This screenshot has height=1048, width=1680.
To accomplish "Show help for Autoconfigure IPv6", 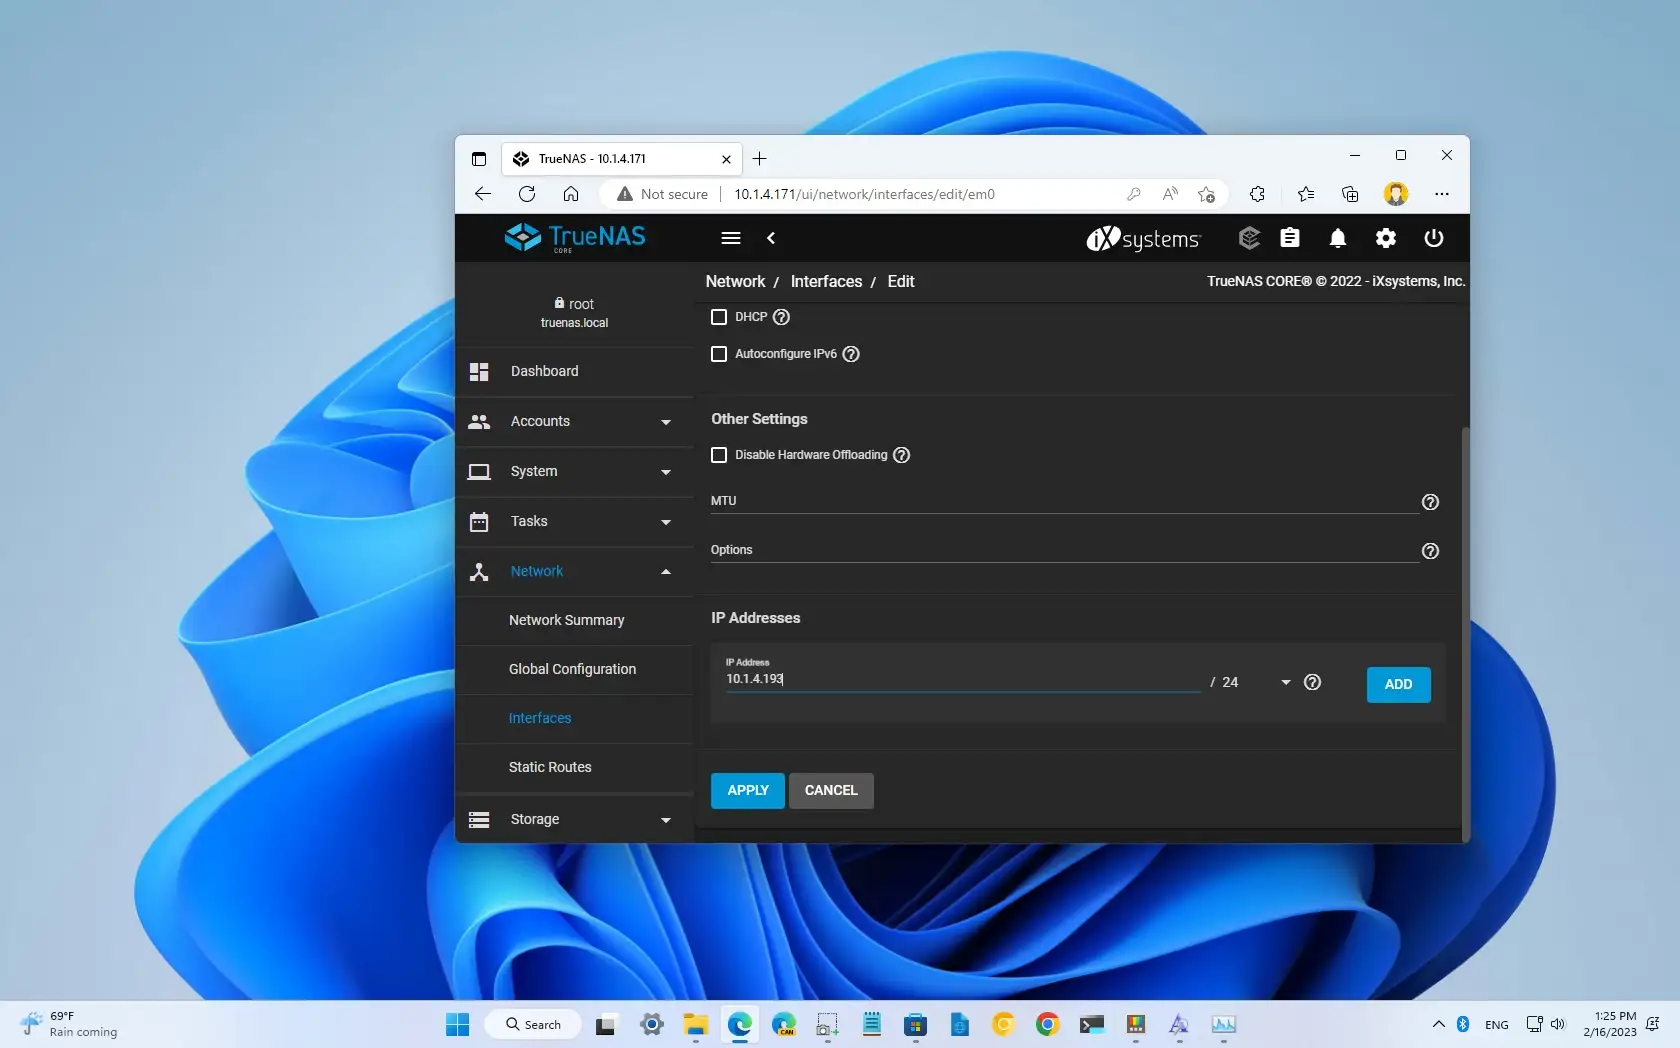I will tap(851, 354).
